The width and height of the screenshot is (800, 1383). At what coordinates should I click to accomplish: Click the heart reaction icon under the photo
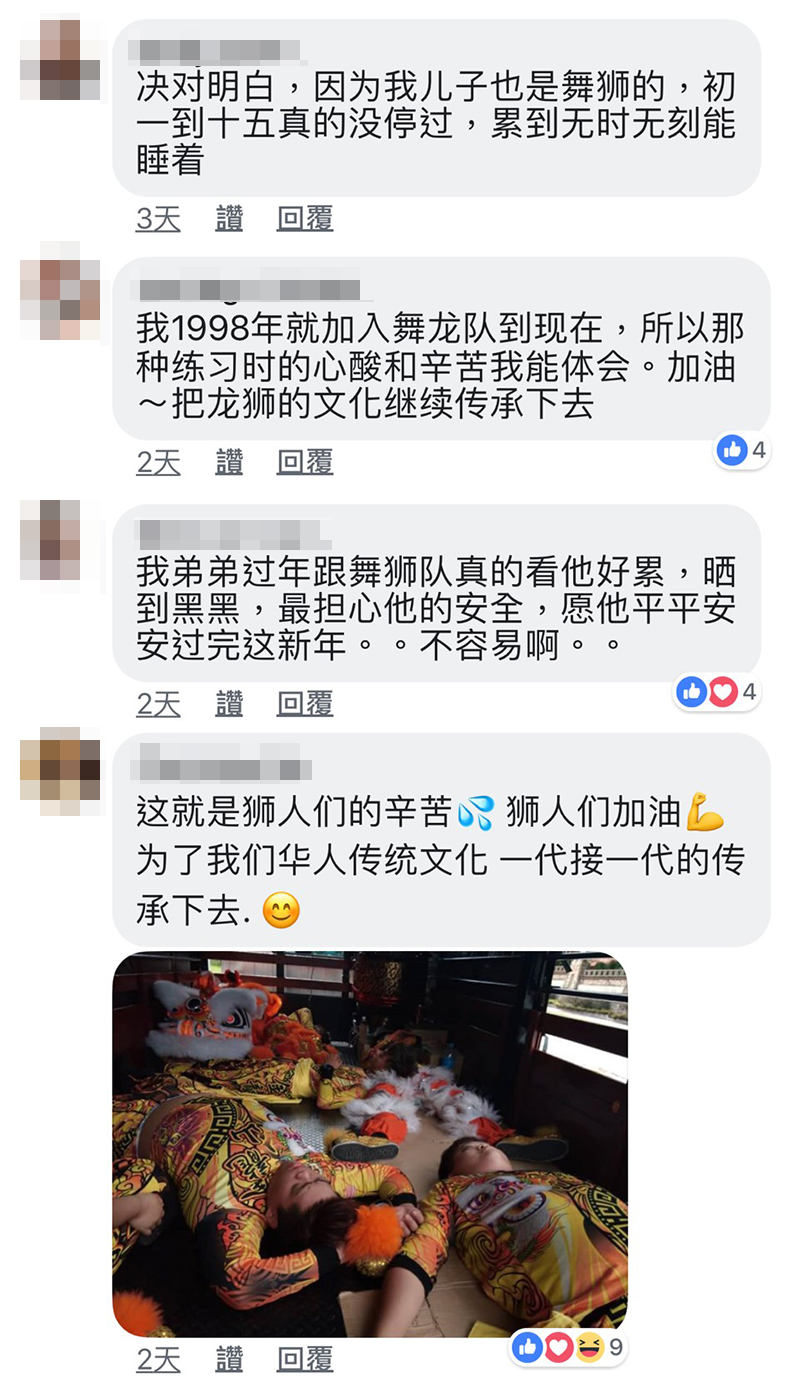coord(559,1347)
